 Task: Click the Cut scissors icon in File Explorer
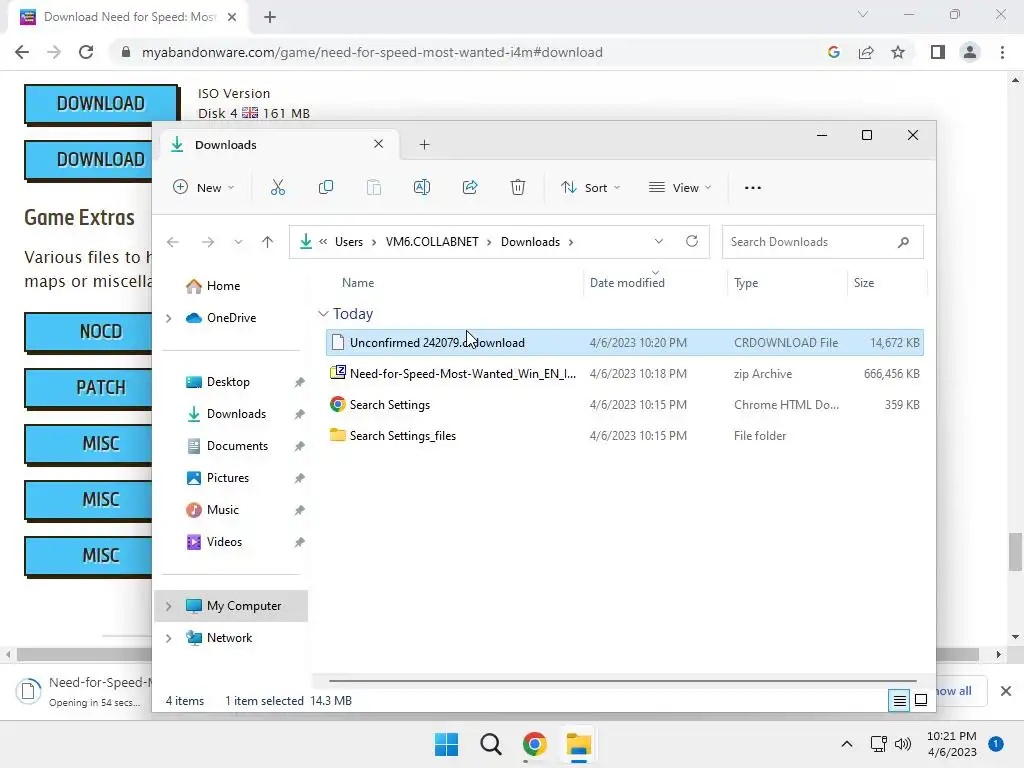[x=278, y=187]
